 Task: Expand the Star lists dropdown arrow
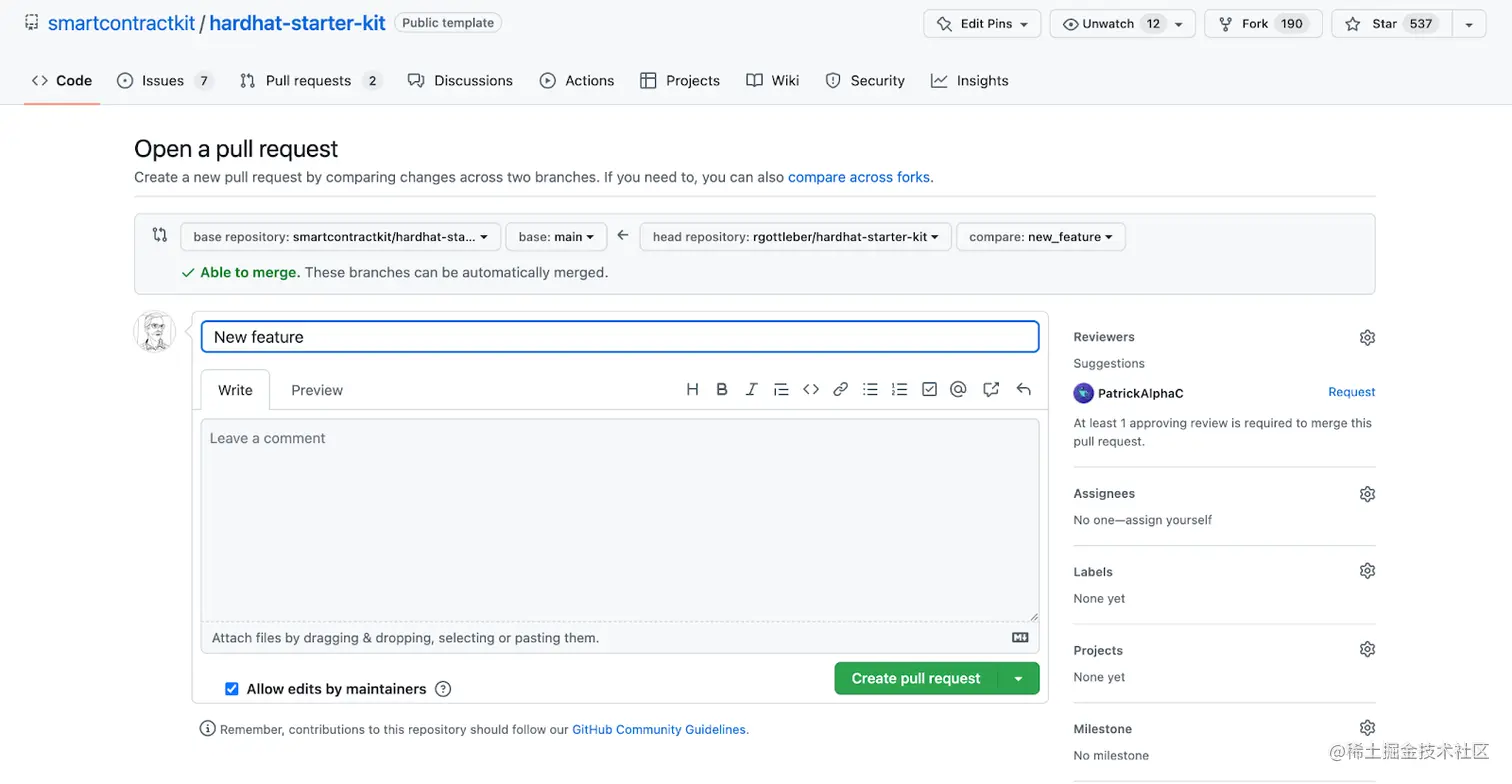1468,24
